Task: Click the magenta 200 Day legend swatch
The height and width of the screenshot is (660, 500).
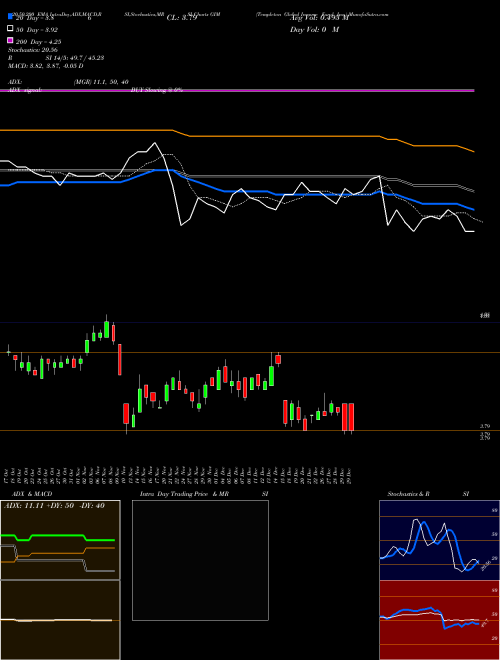Action: click(x=10, y=40)
